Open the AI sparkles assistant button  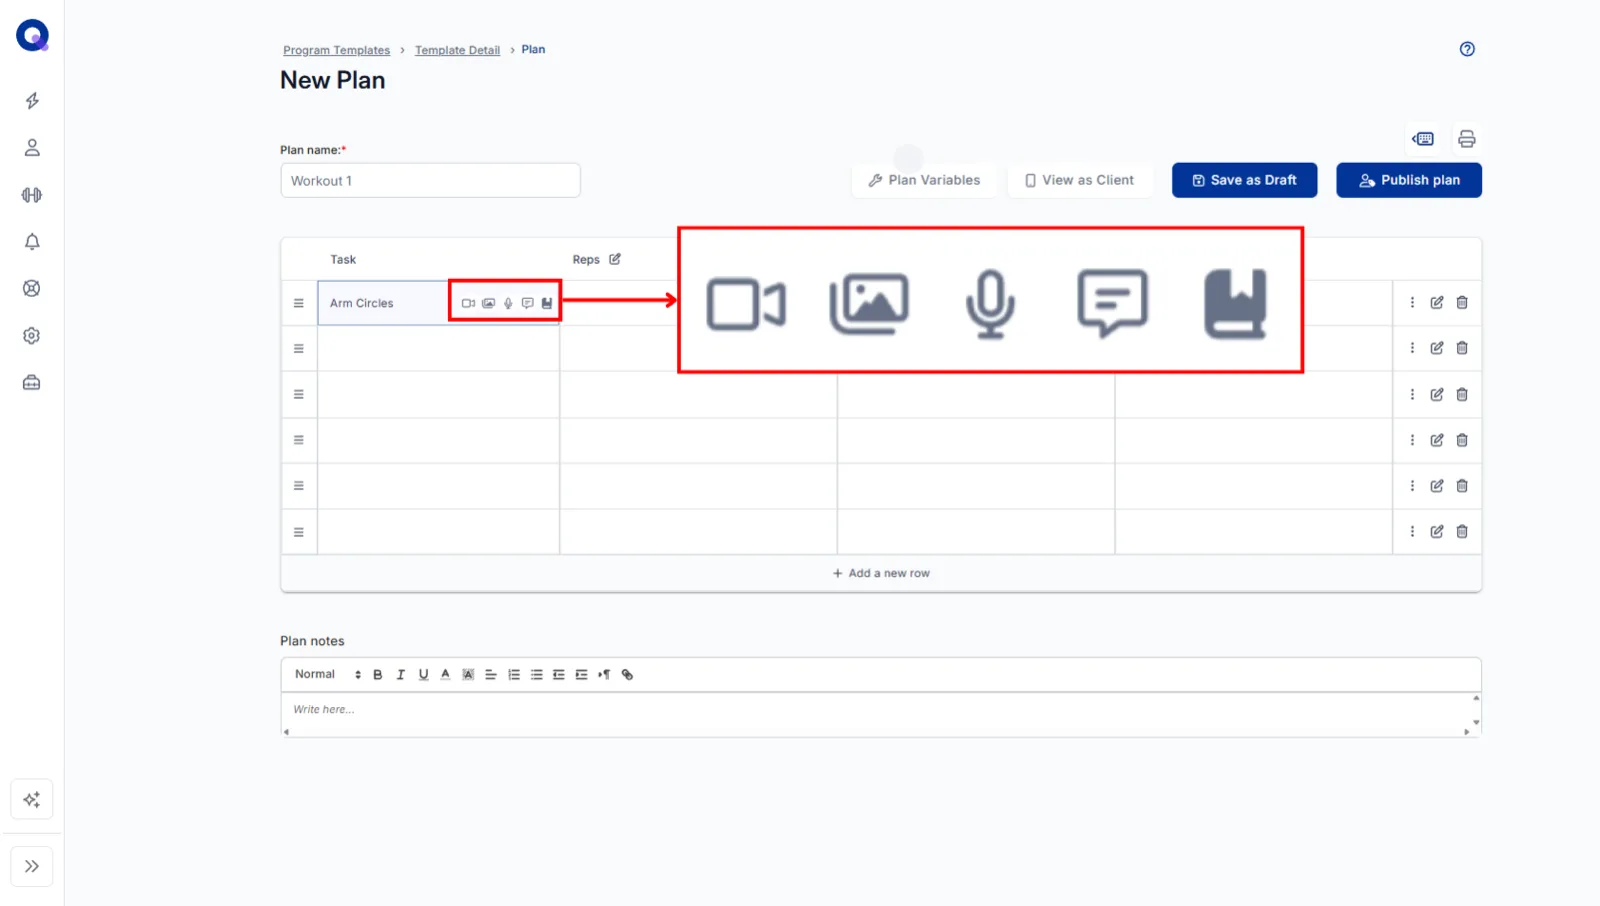click(32, 799)
